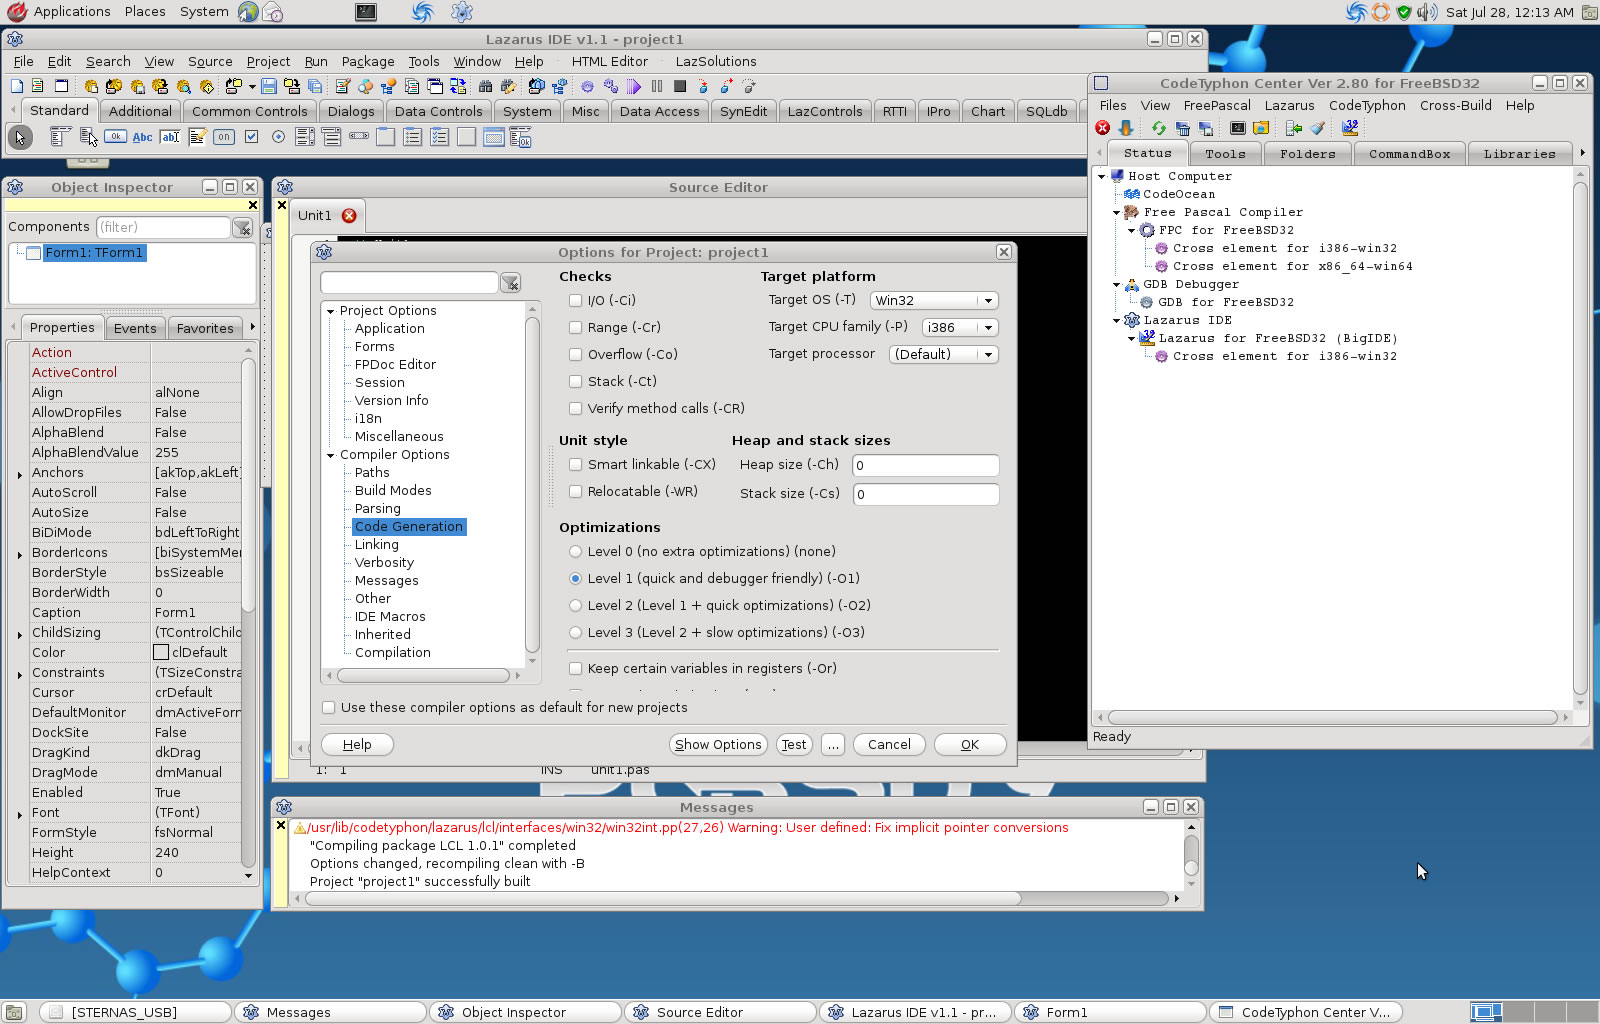Click the New Form icon
Screen dimensions: 1600x1024
pyautogui.click(x=61, y=86)
